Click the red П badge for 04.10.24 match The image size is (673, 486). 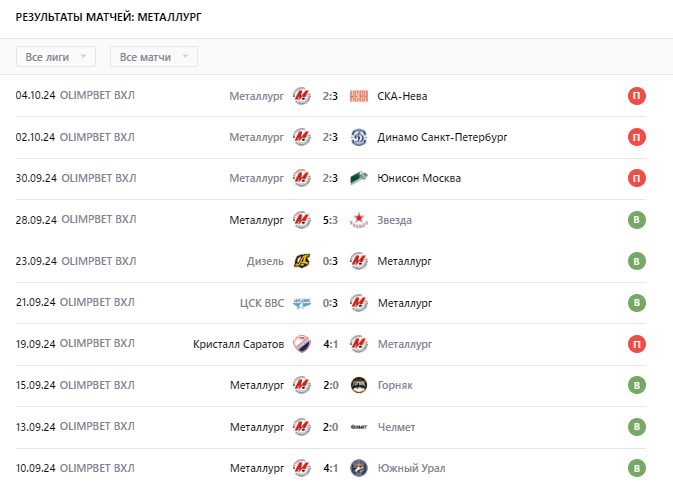pyautogui.click(x=637, y=96)
